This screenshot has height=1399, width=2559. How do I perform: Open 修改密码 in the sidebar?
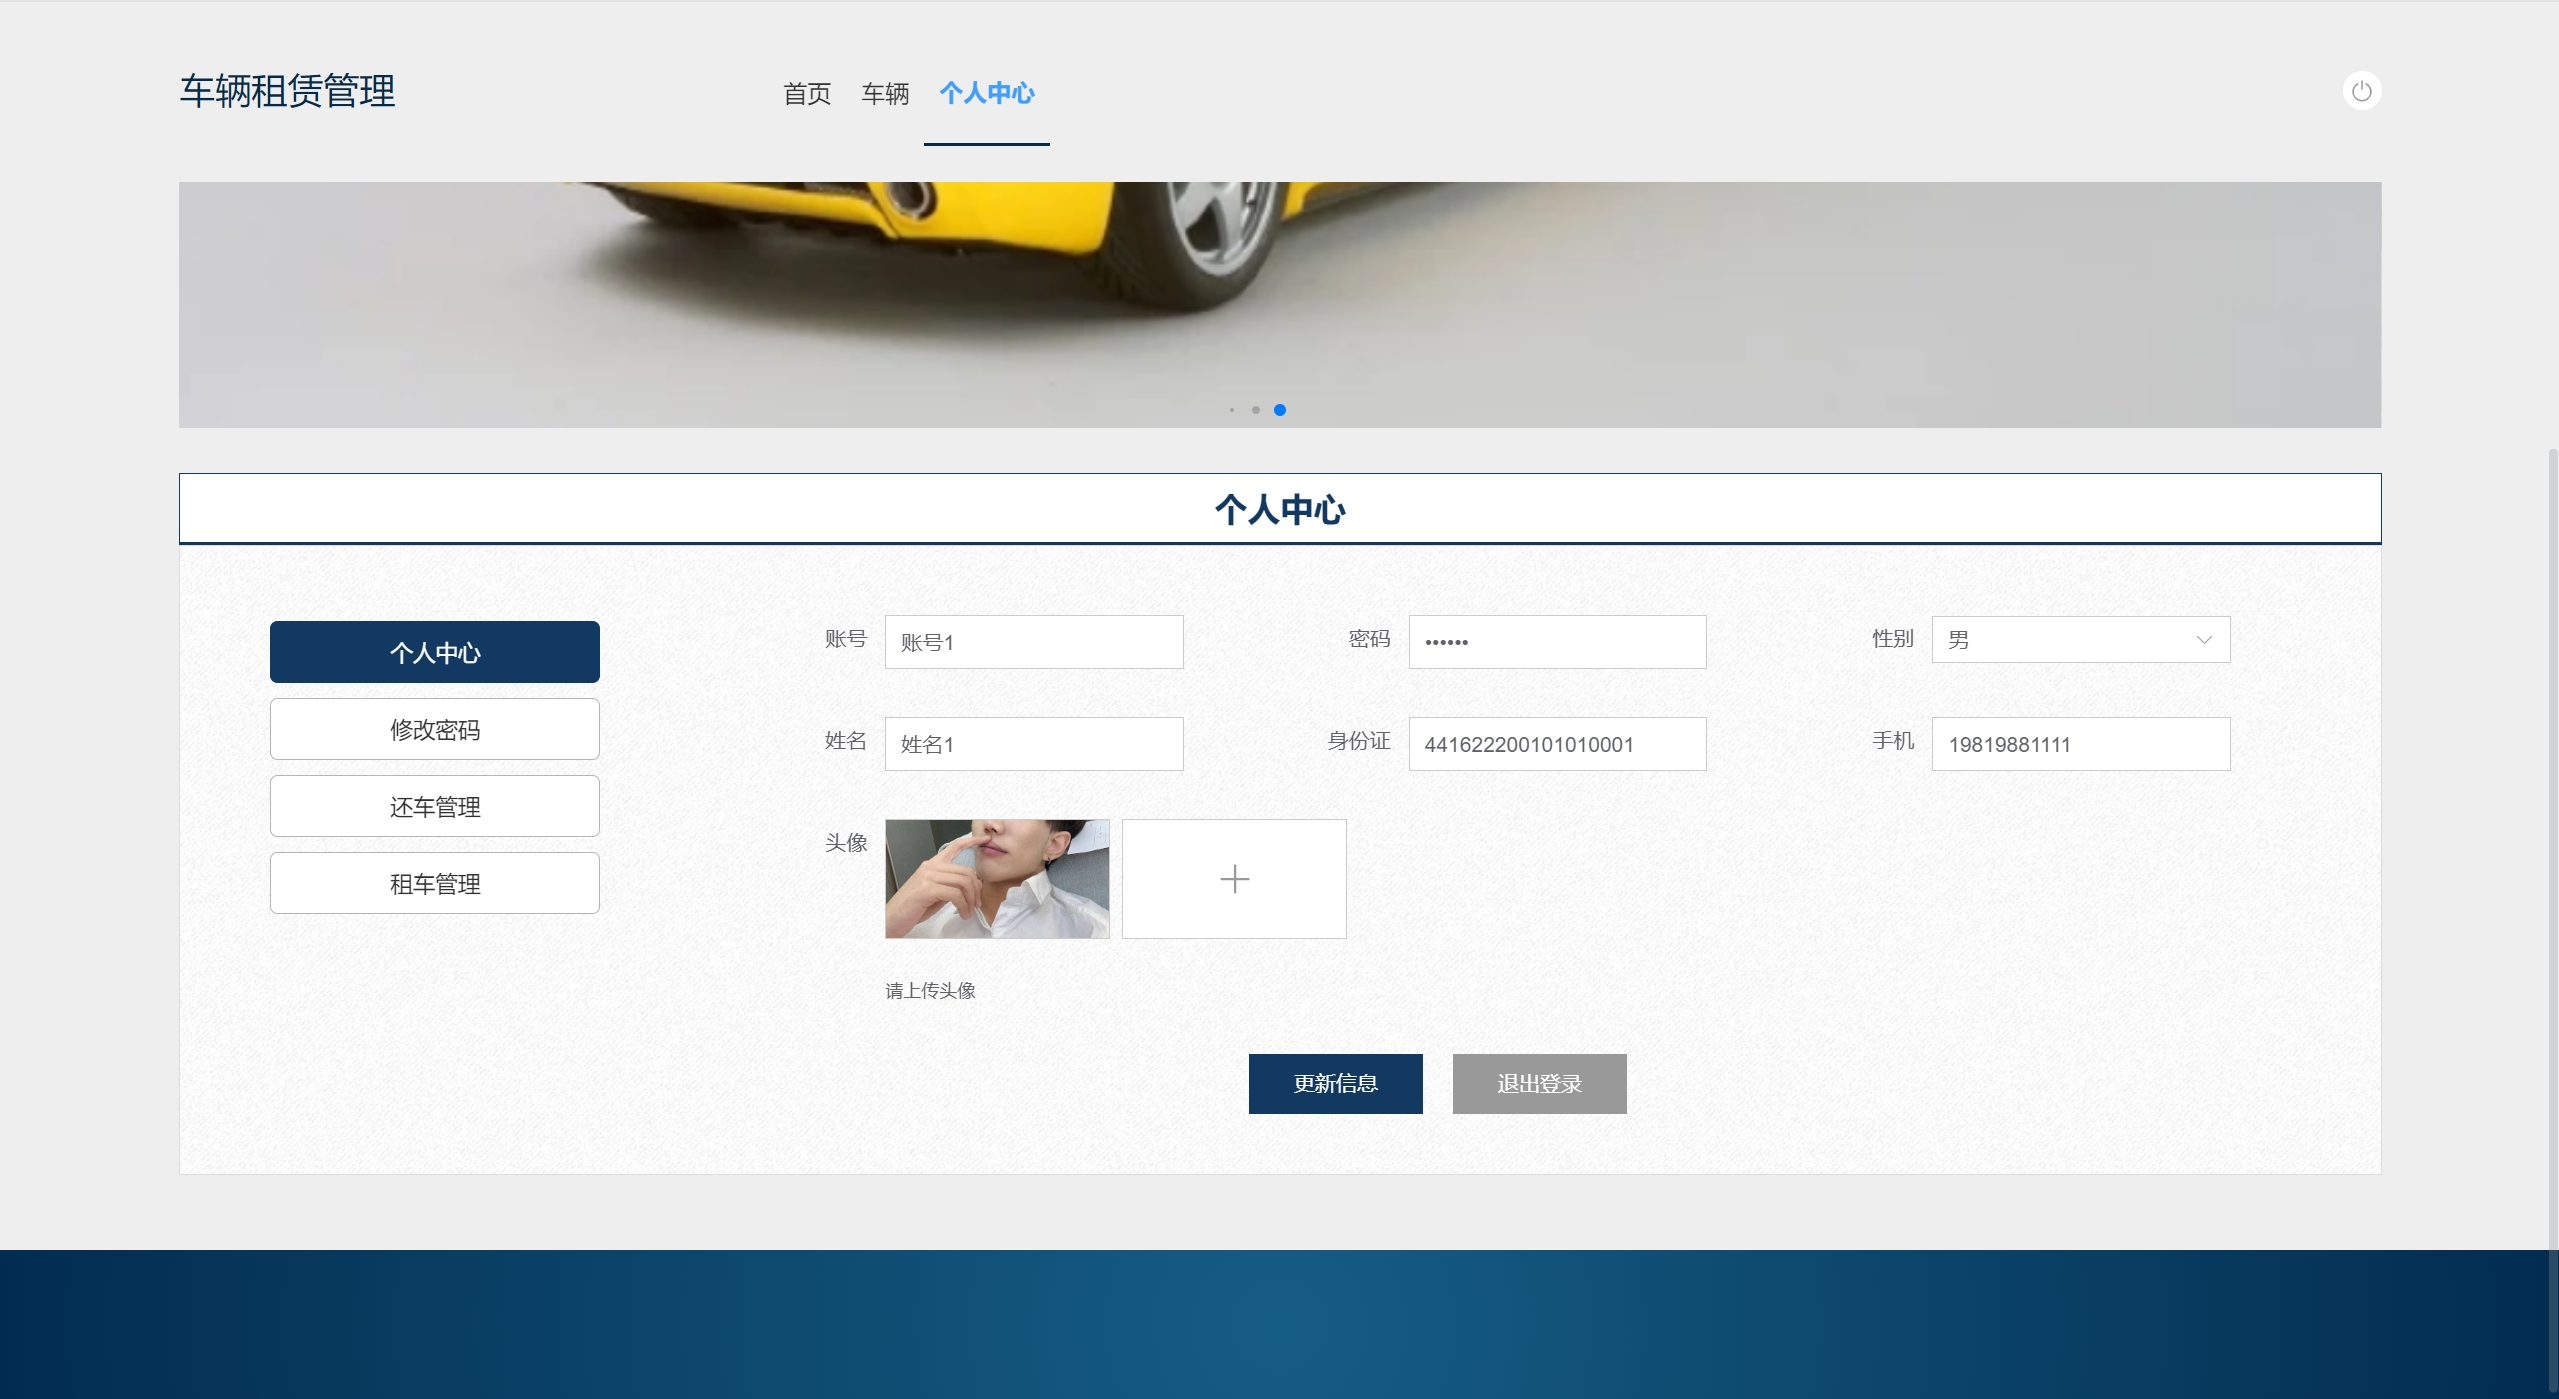435,730
